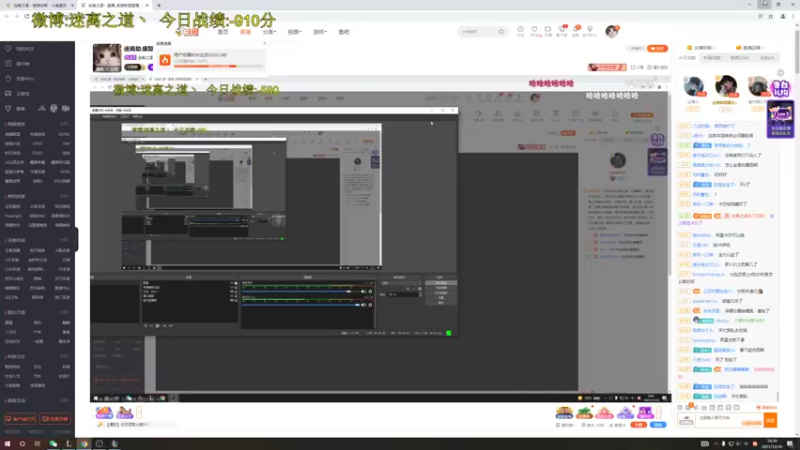Viewport: 800px width, 450px height.
Task: Click the orange 充值 recharge button
Action: coord(638,424)
